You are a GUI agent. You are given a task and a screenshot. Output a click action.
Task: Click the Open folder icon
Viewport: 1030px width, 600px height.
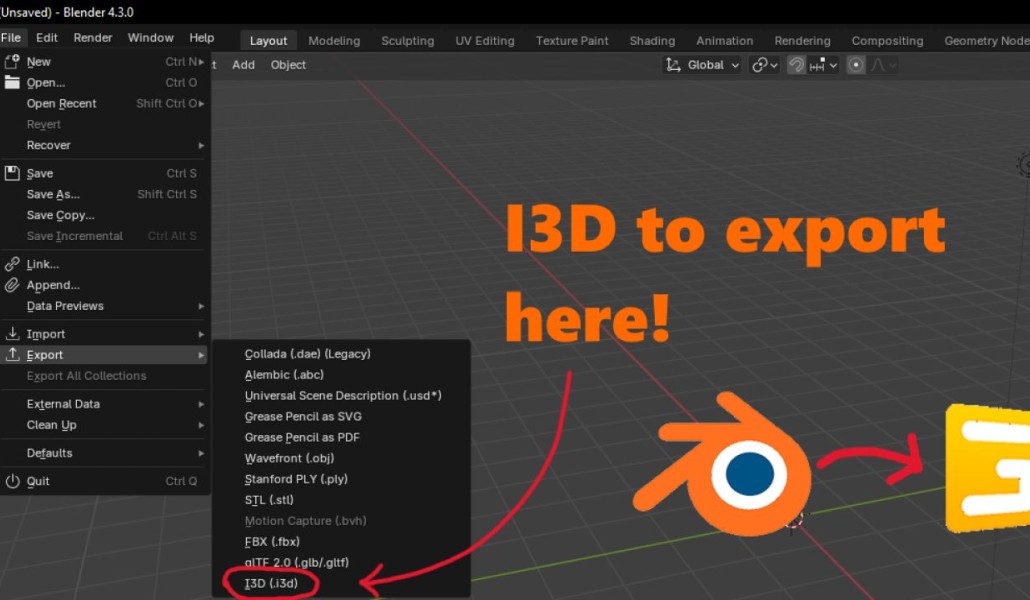point(12,83)
